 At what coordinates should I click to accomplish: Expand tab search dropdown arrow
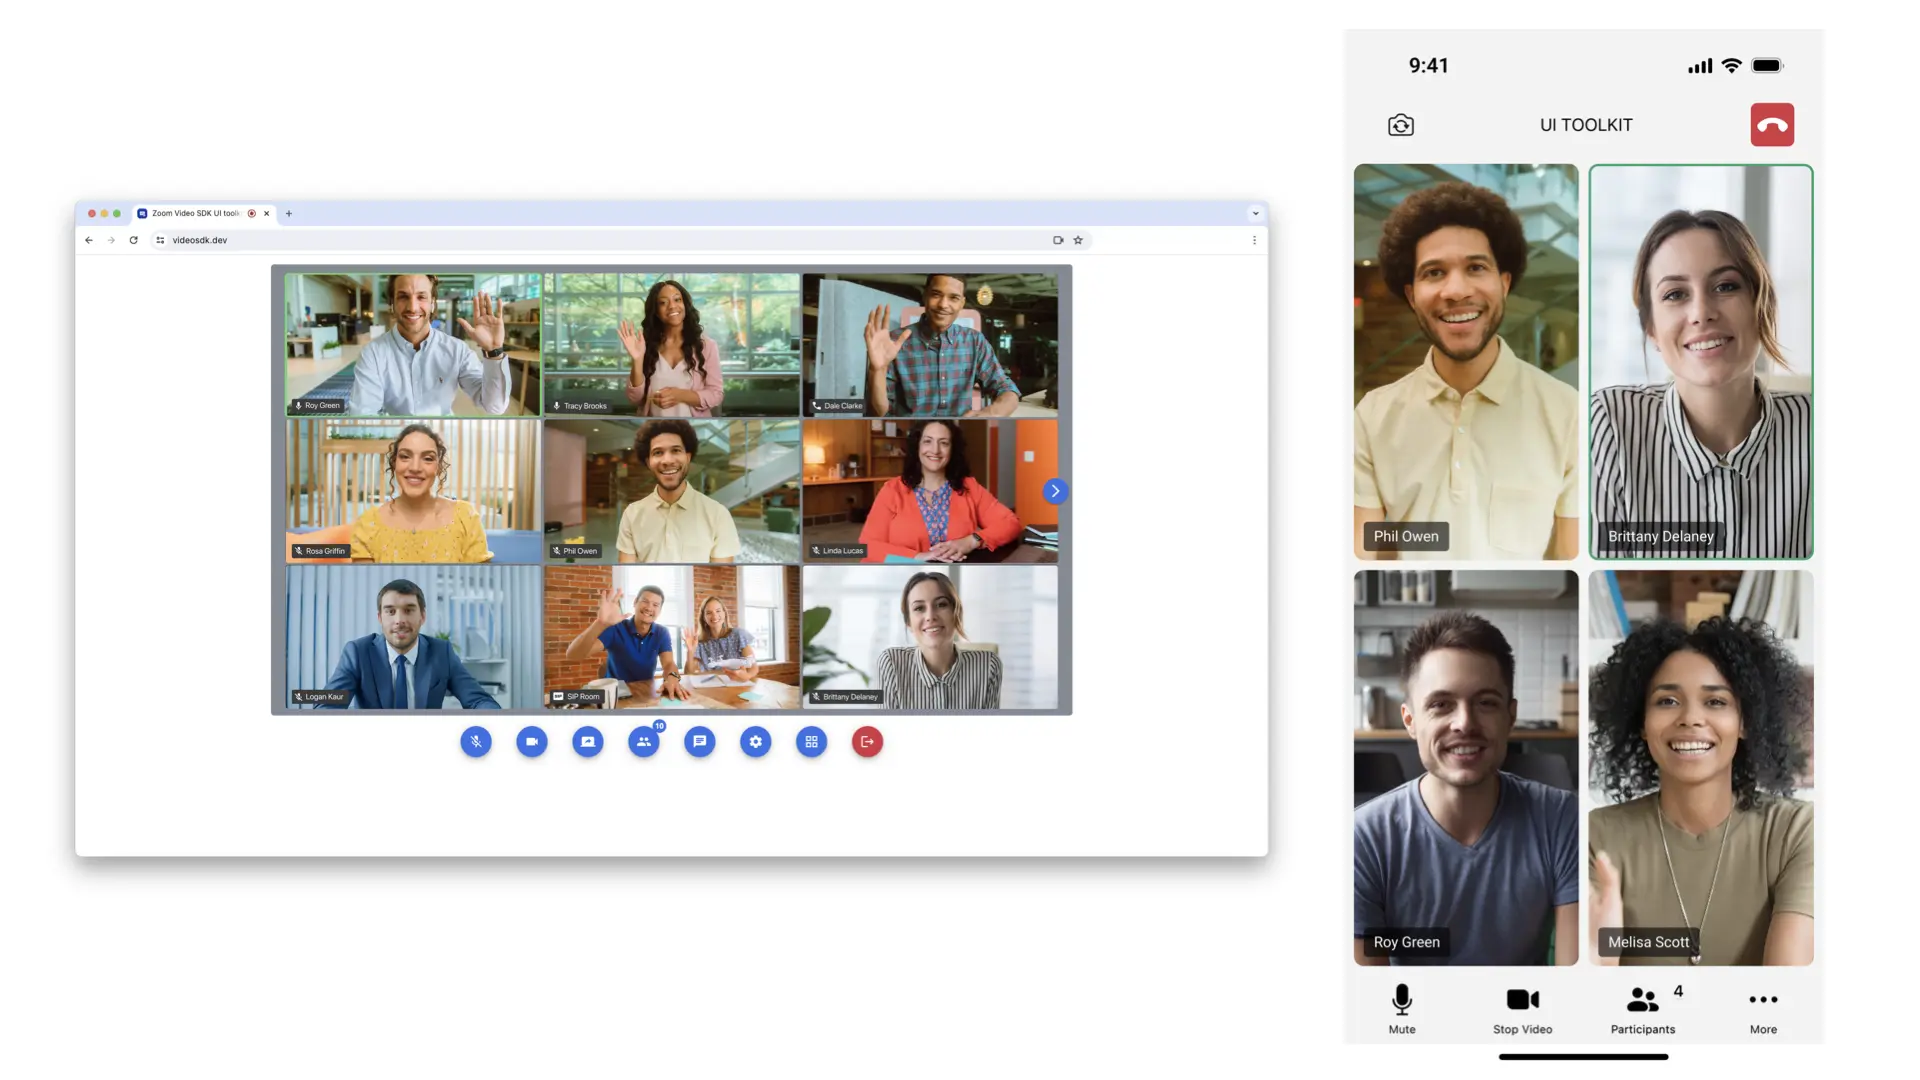click(x=1256, y=213)
